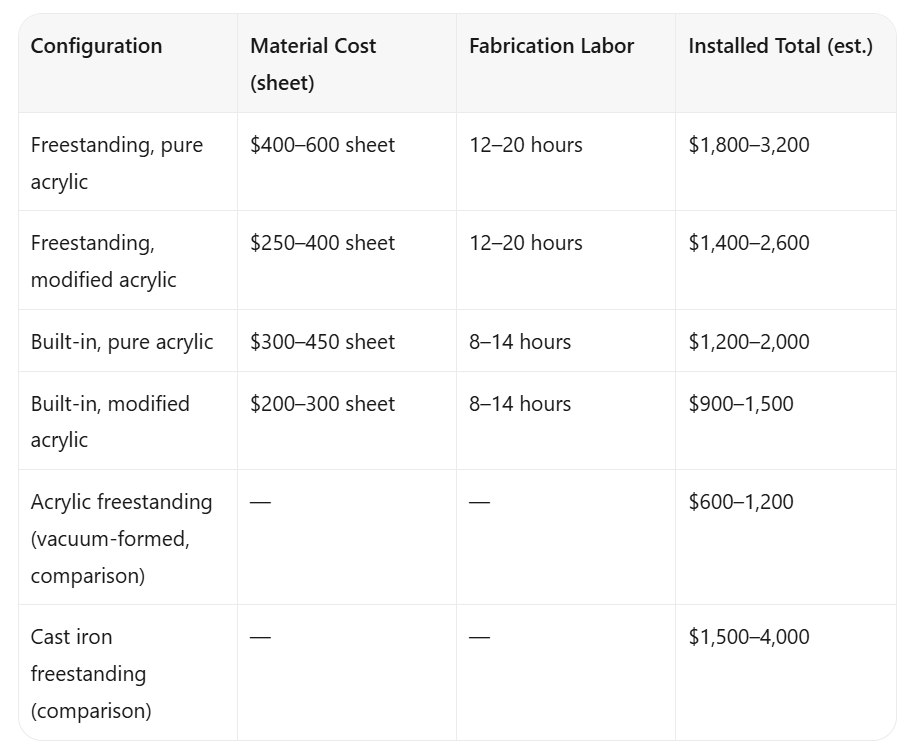
Task: Select the $900–1,500 total cell
Action: [741, 404]
